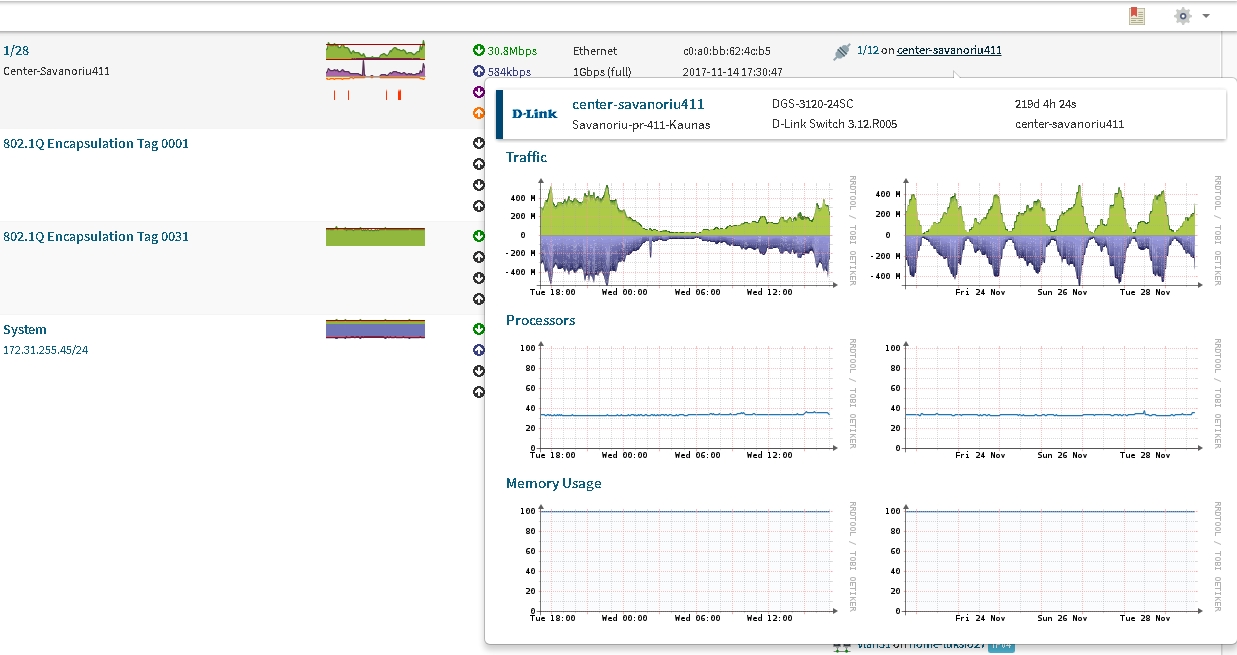Open the 802.1Q Encapsulation Tag 0031 link
The height and width of the screenshot is (655, 1237).
pyautogui.click(x=96, y=236)
